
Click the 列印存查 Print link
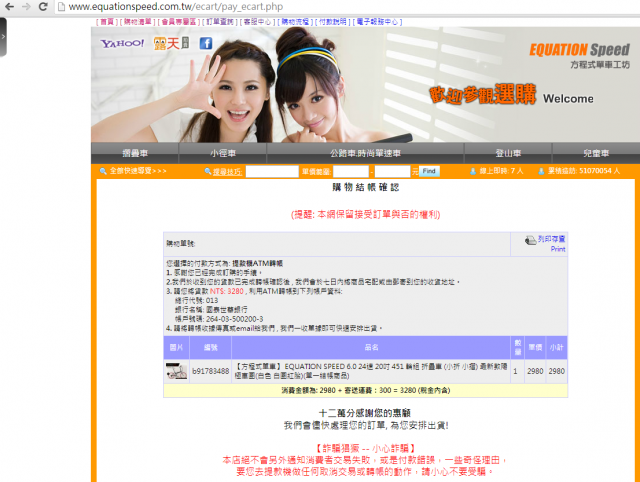(551, 244)
